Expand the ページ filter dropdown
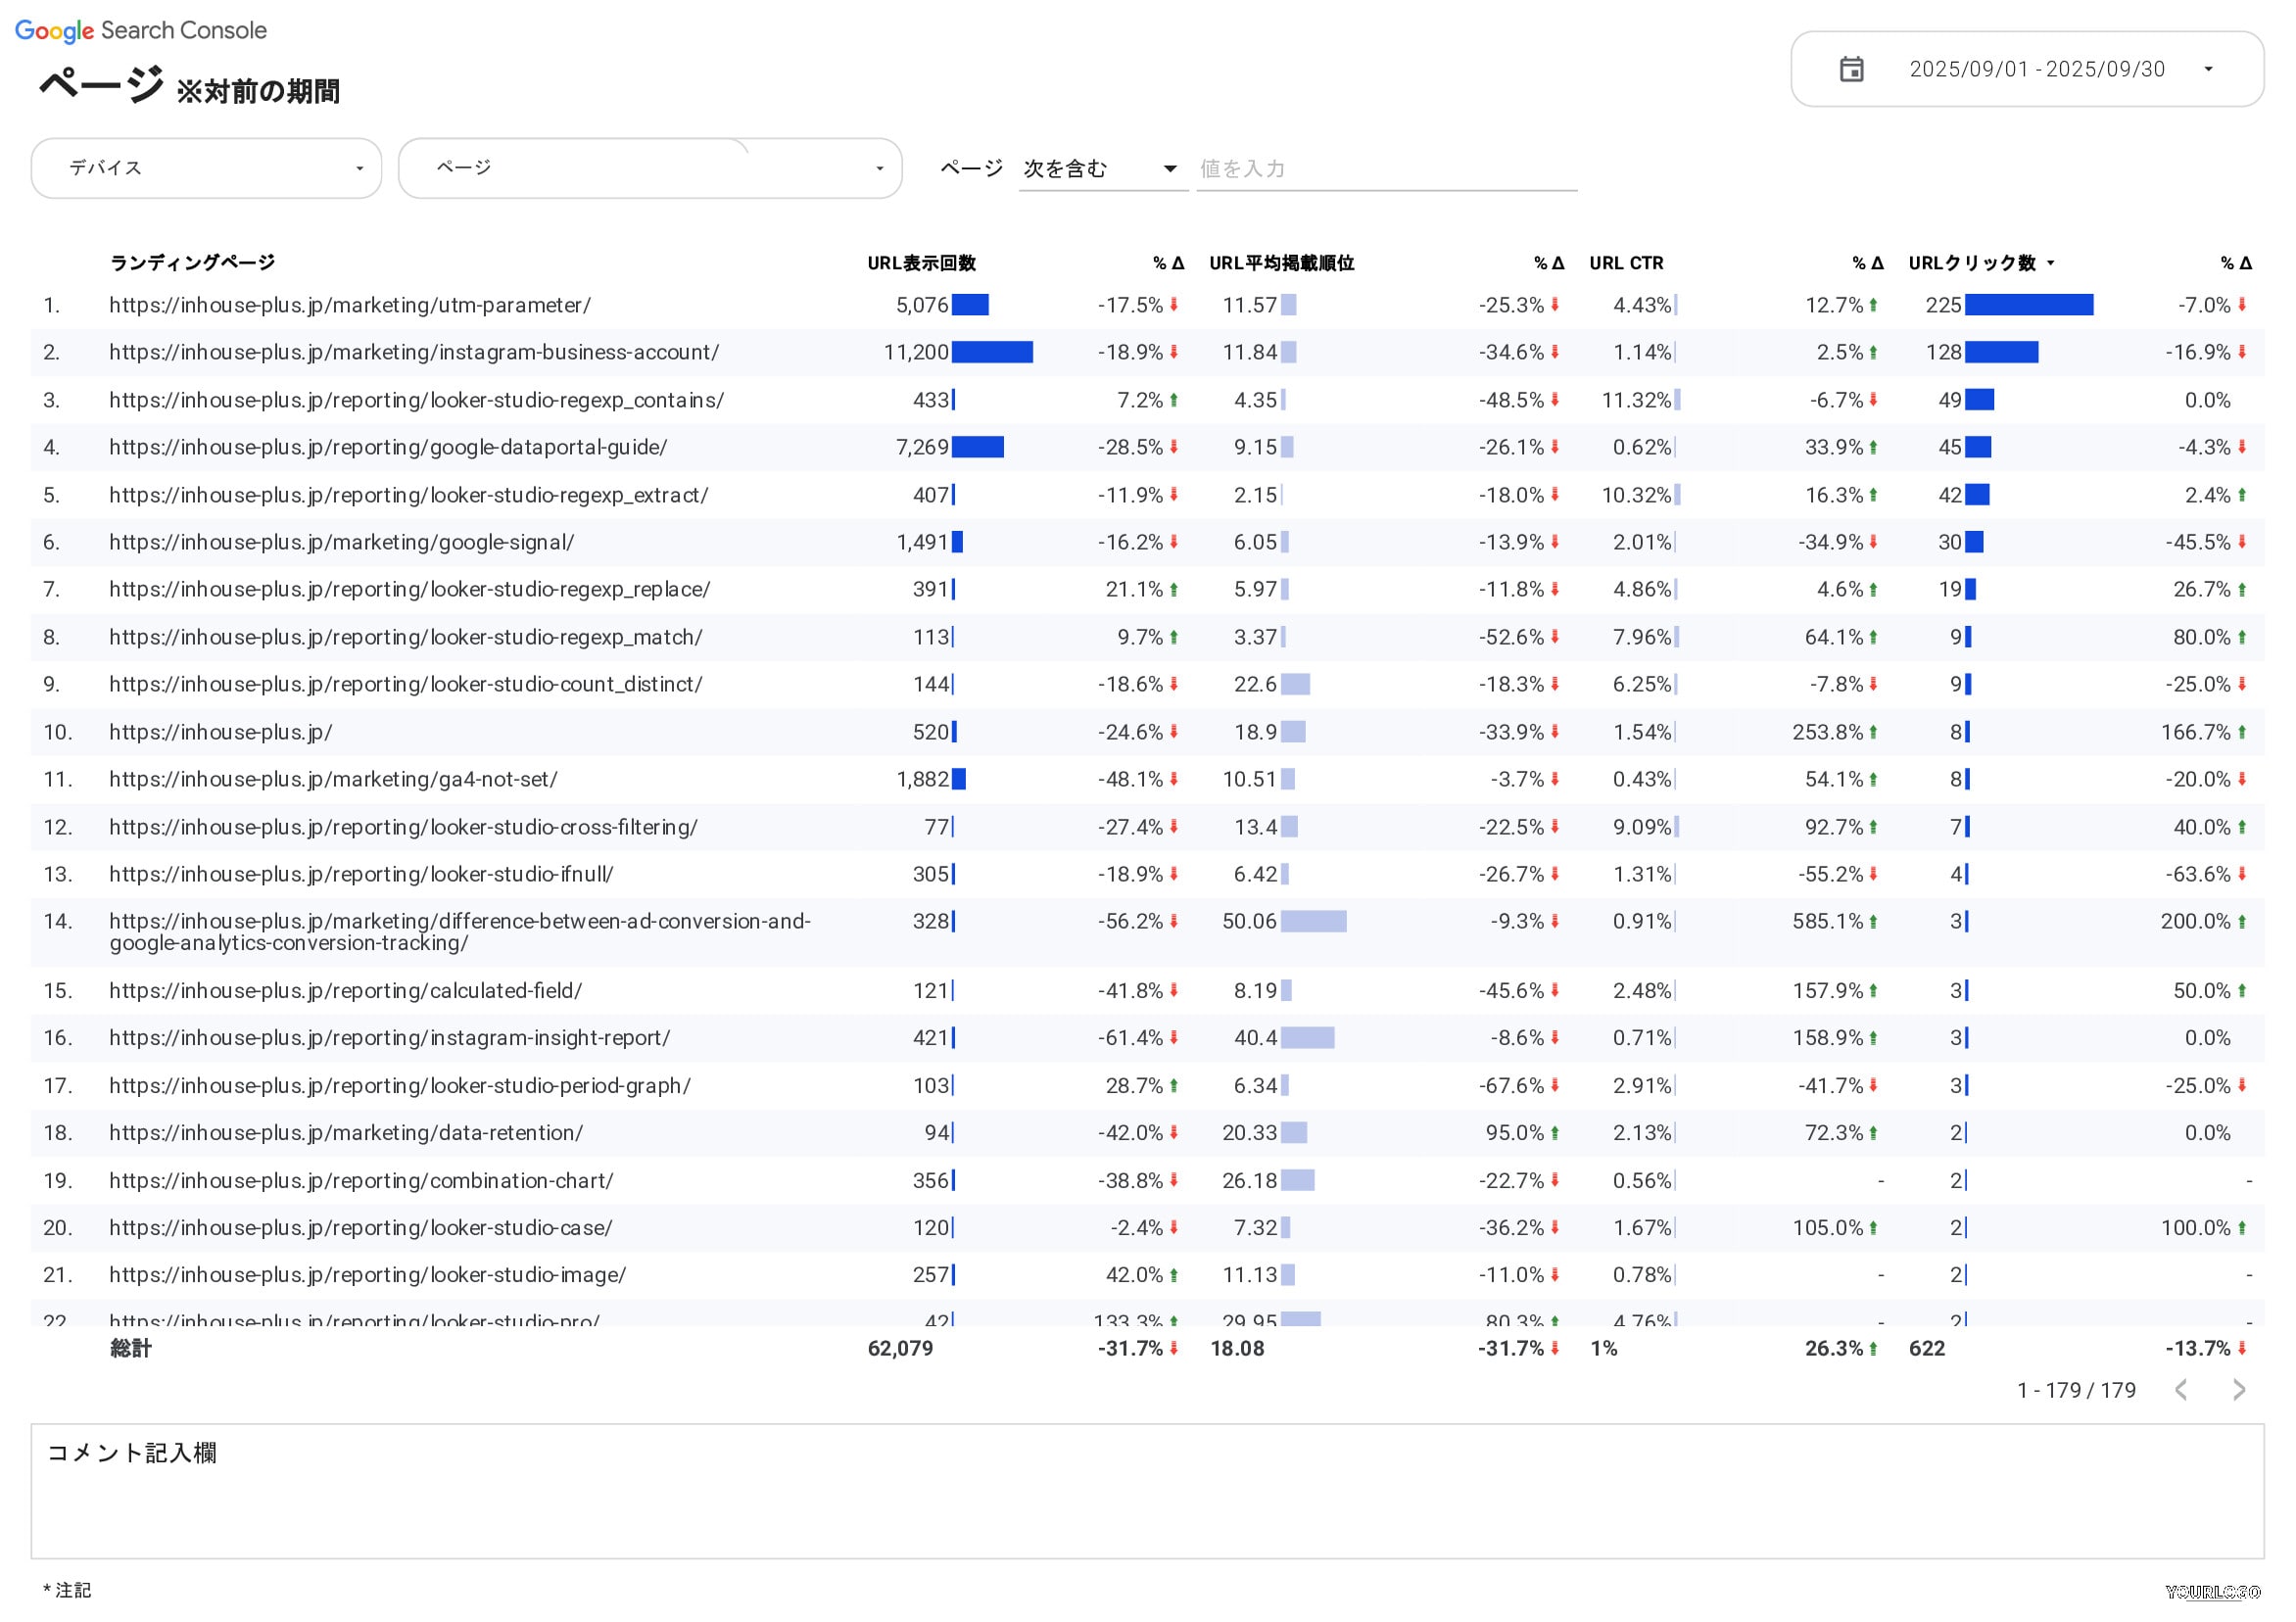2296x1622 pixels. 649,168
